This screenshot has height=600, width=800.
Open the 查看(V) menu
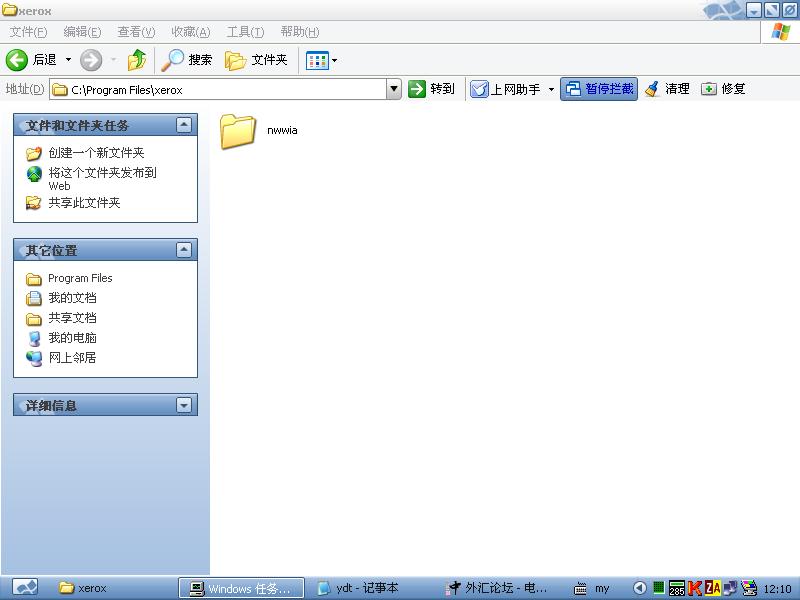tap(136, 32)
